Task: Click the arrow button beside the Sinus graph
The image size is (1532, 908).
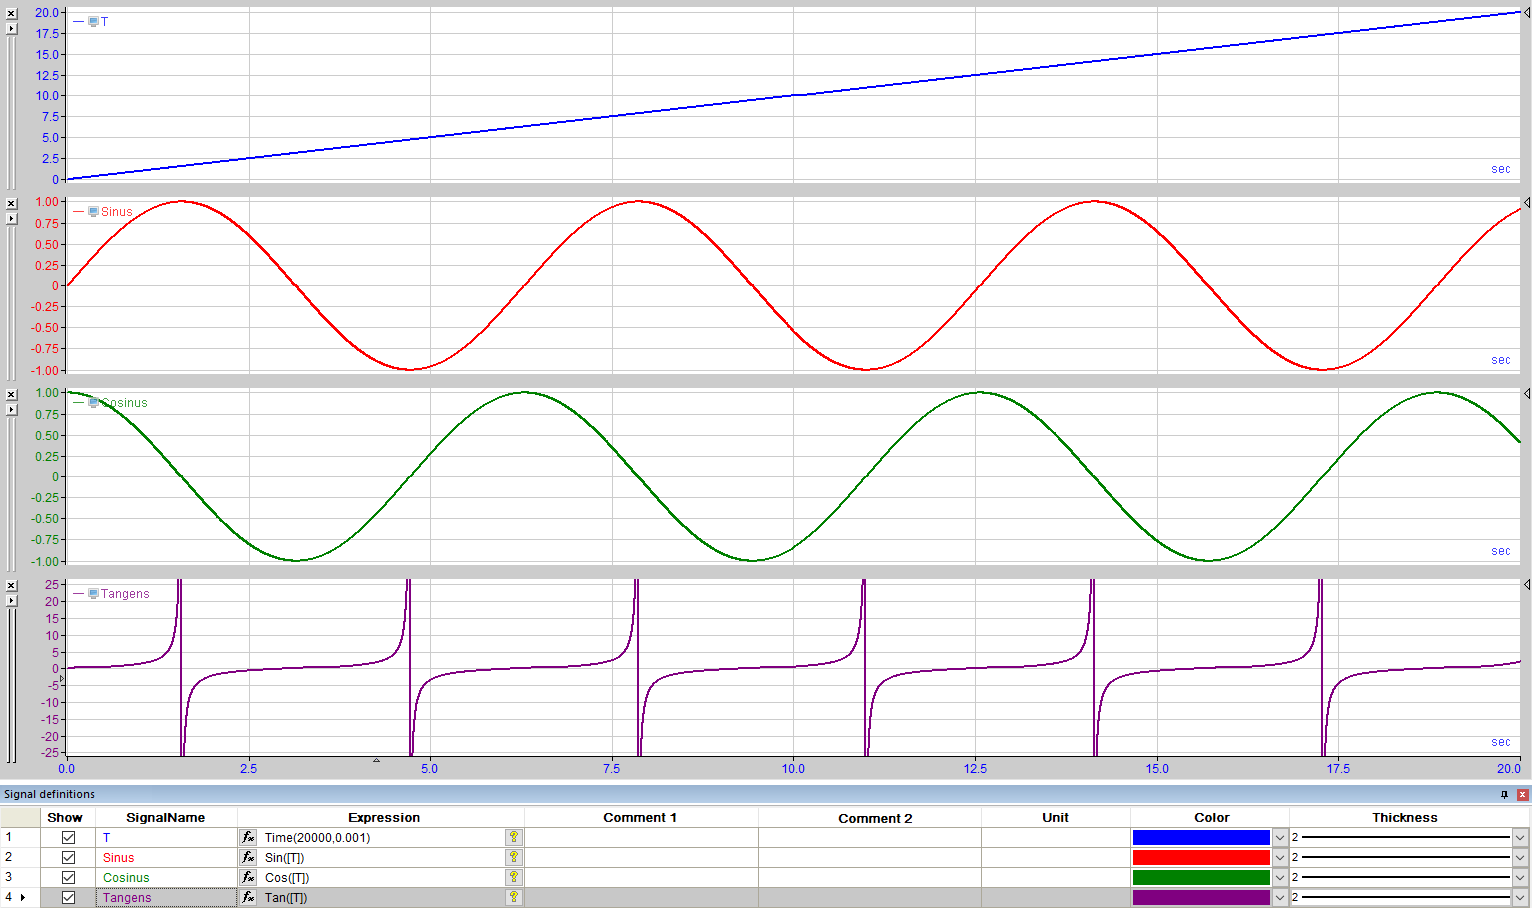Action: (x=11, y=219)
